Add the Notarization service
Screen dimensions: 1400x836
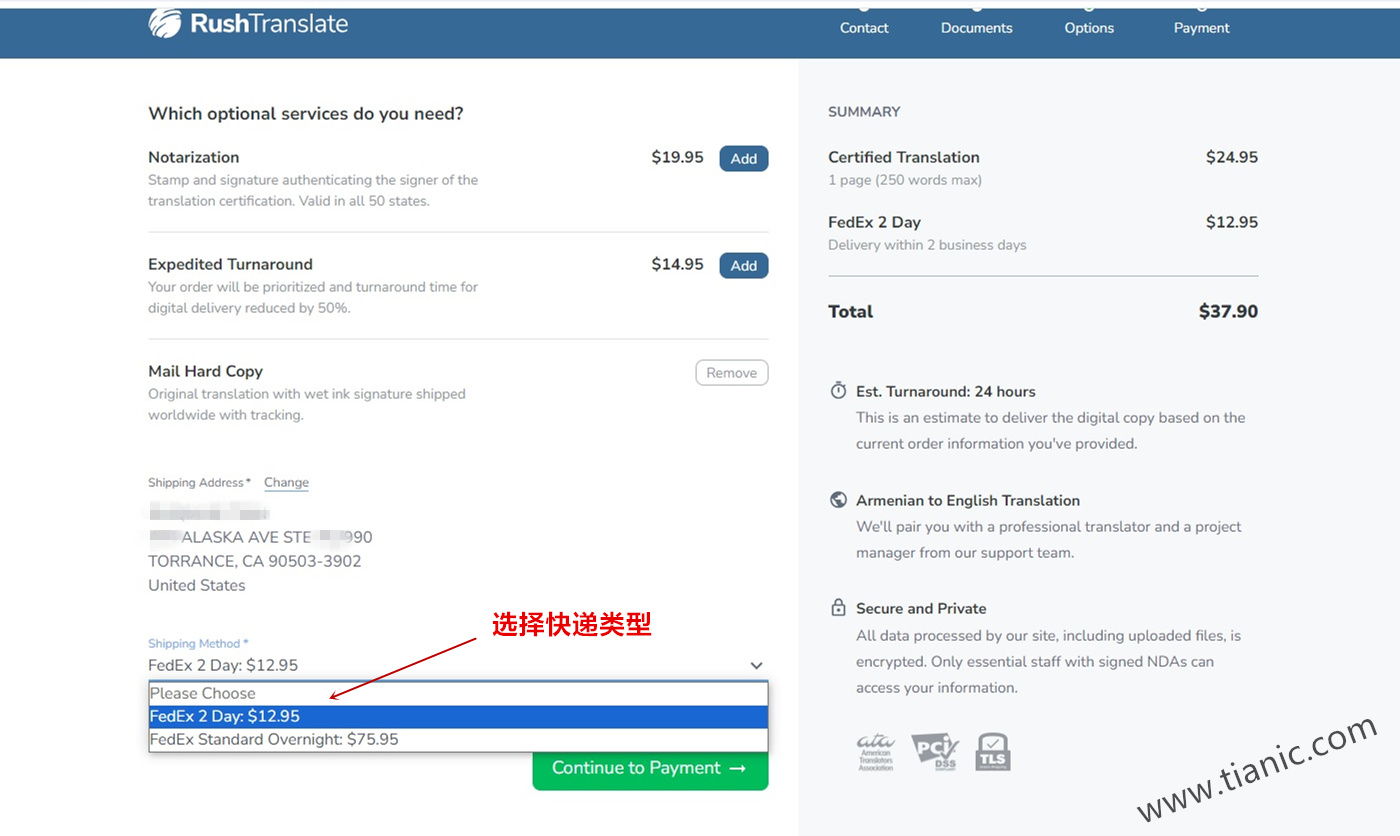click(x=743, y=158)
